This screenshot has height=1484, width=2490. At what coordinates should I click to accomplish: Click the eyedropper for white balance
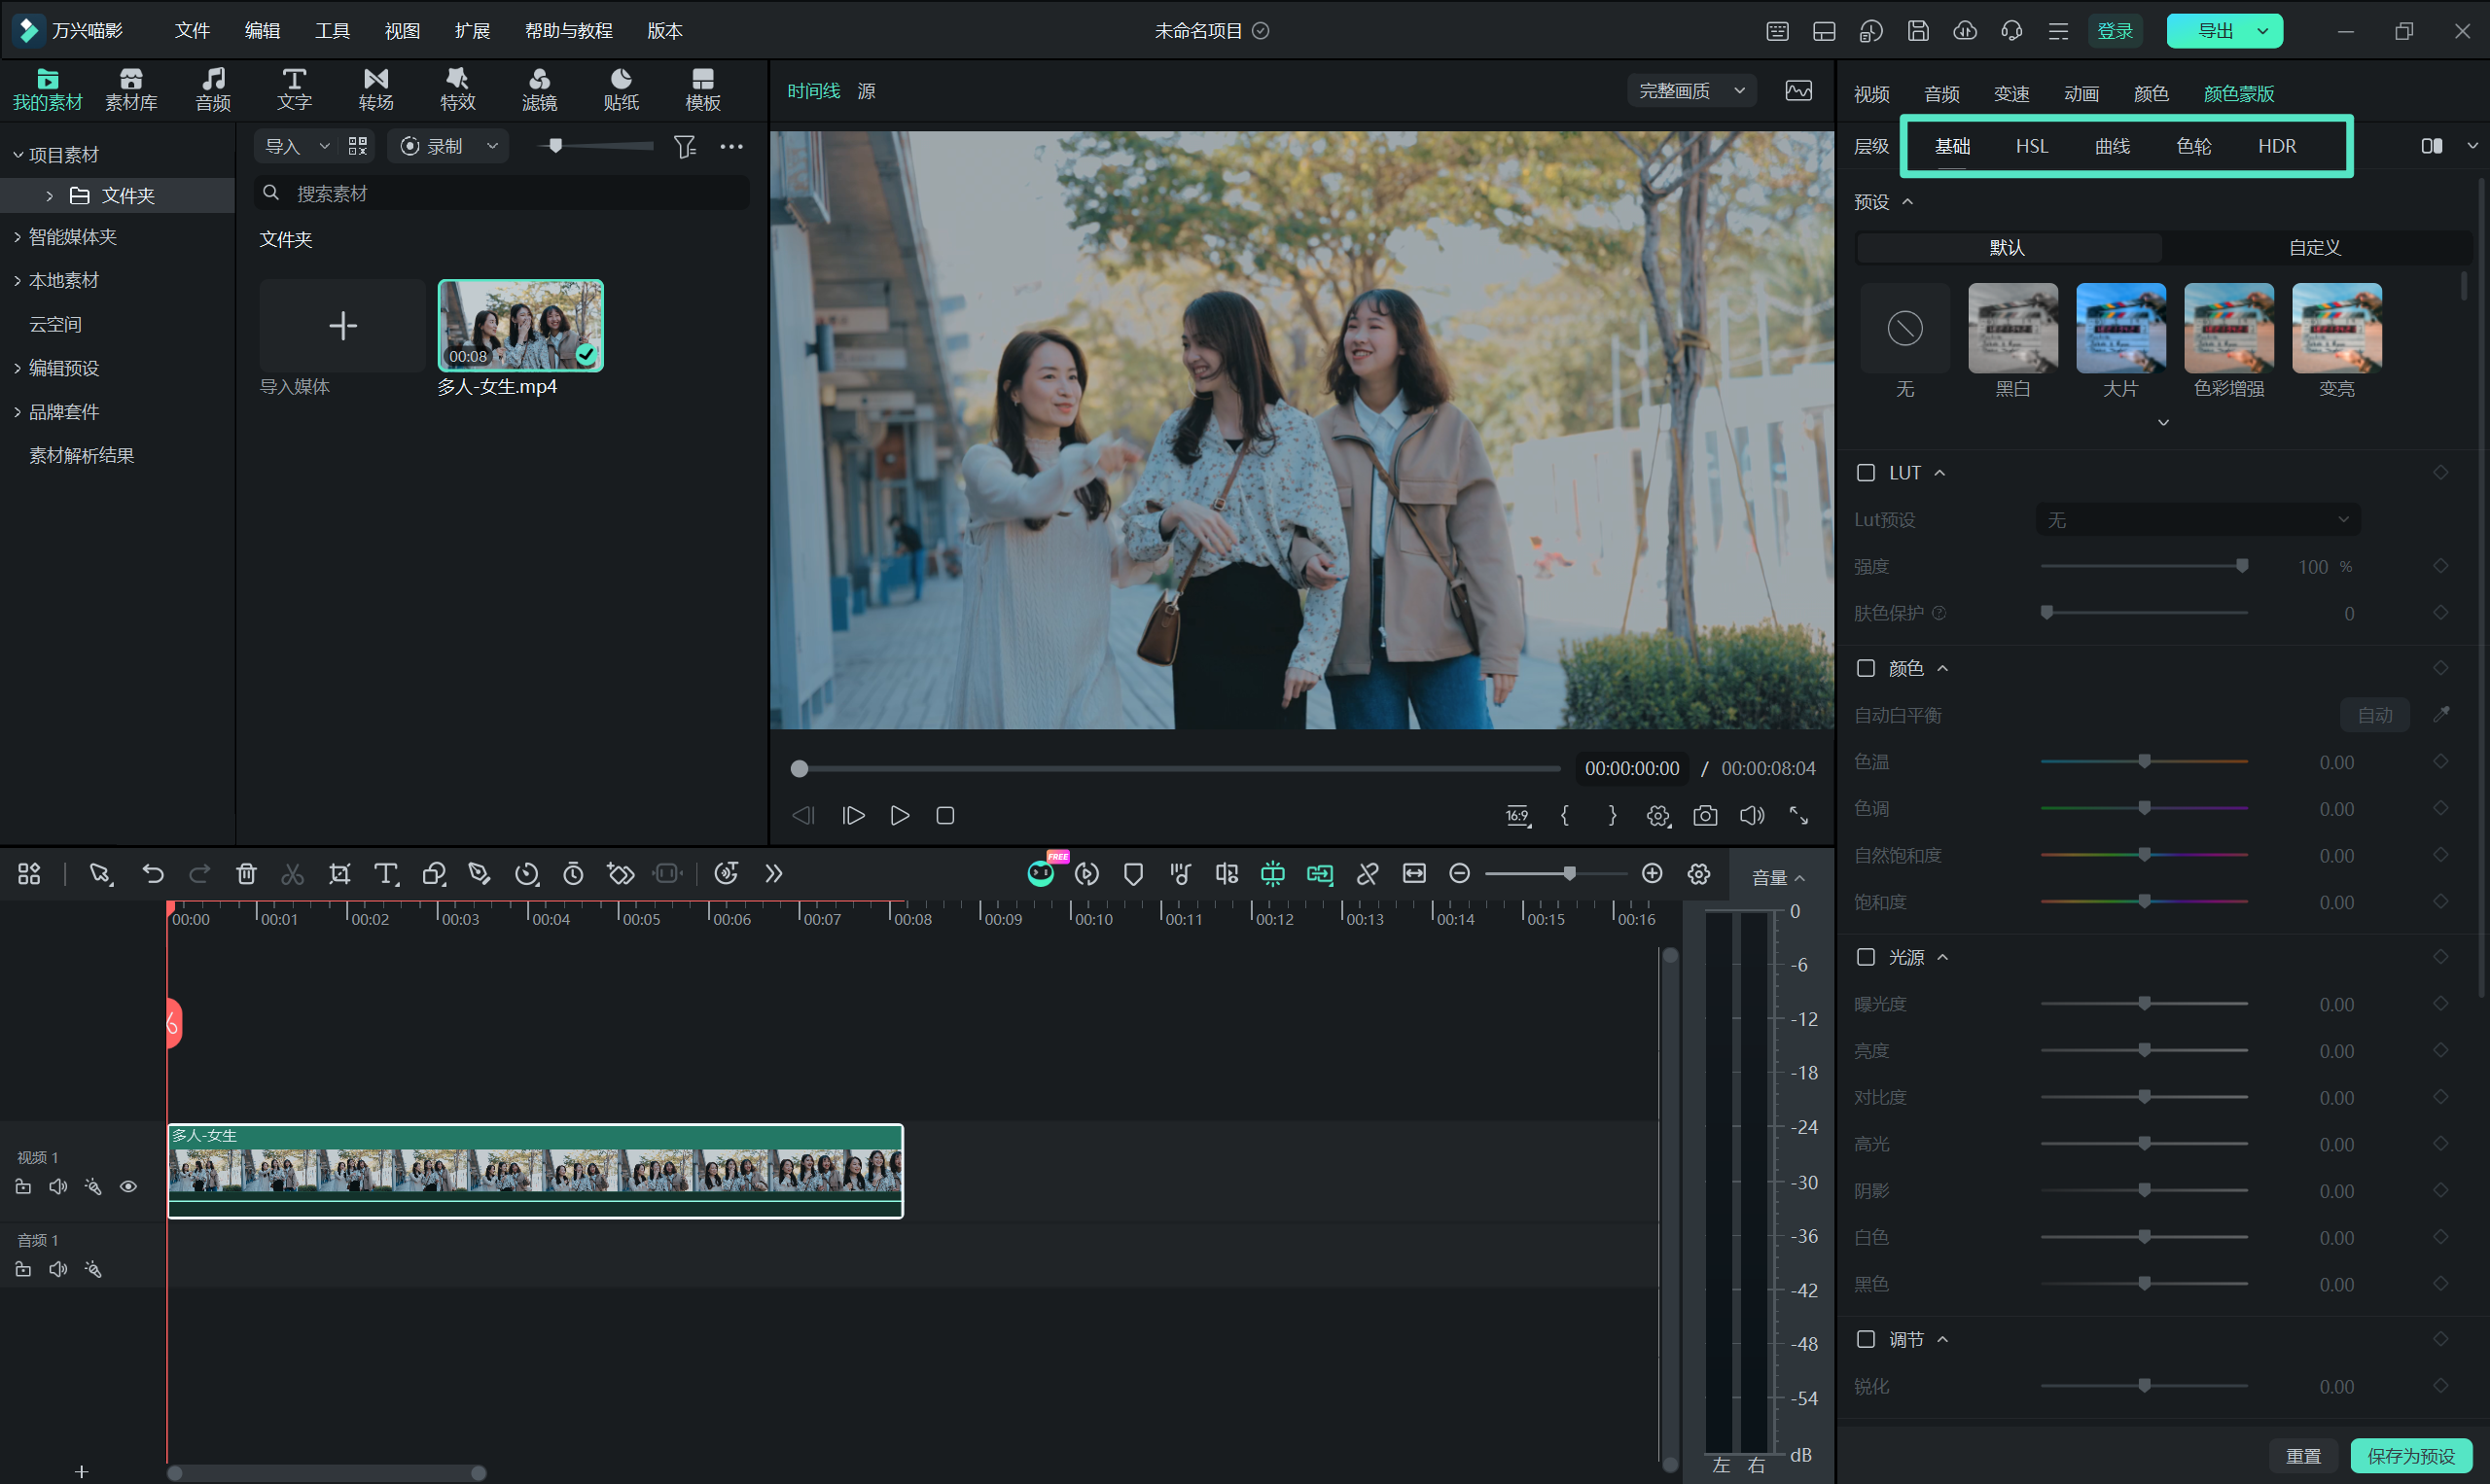click(2441, 714)
